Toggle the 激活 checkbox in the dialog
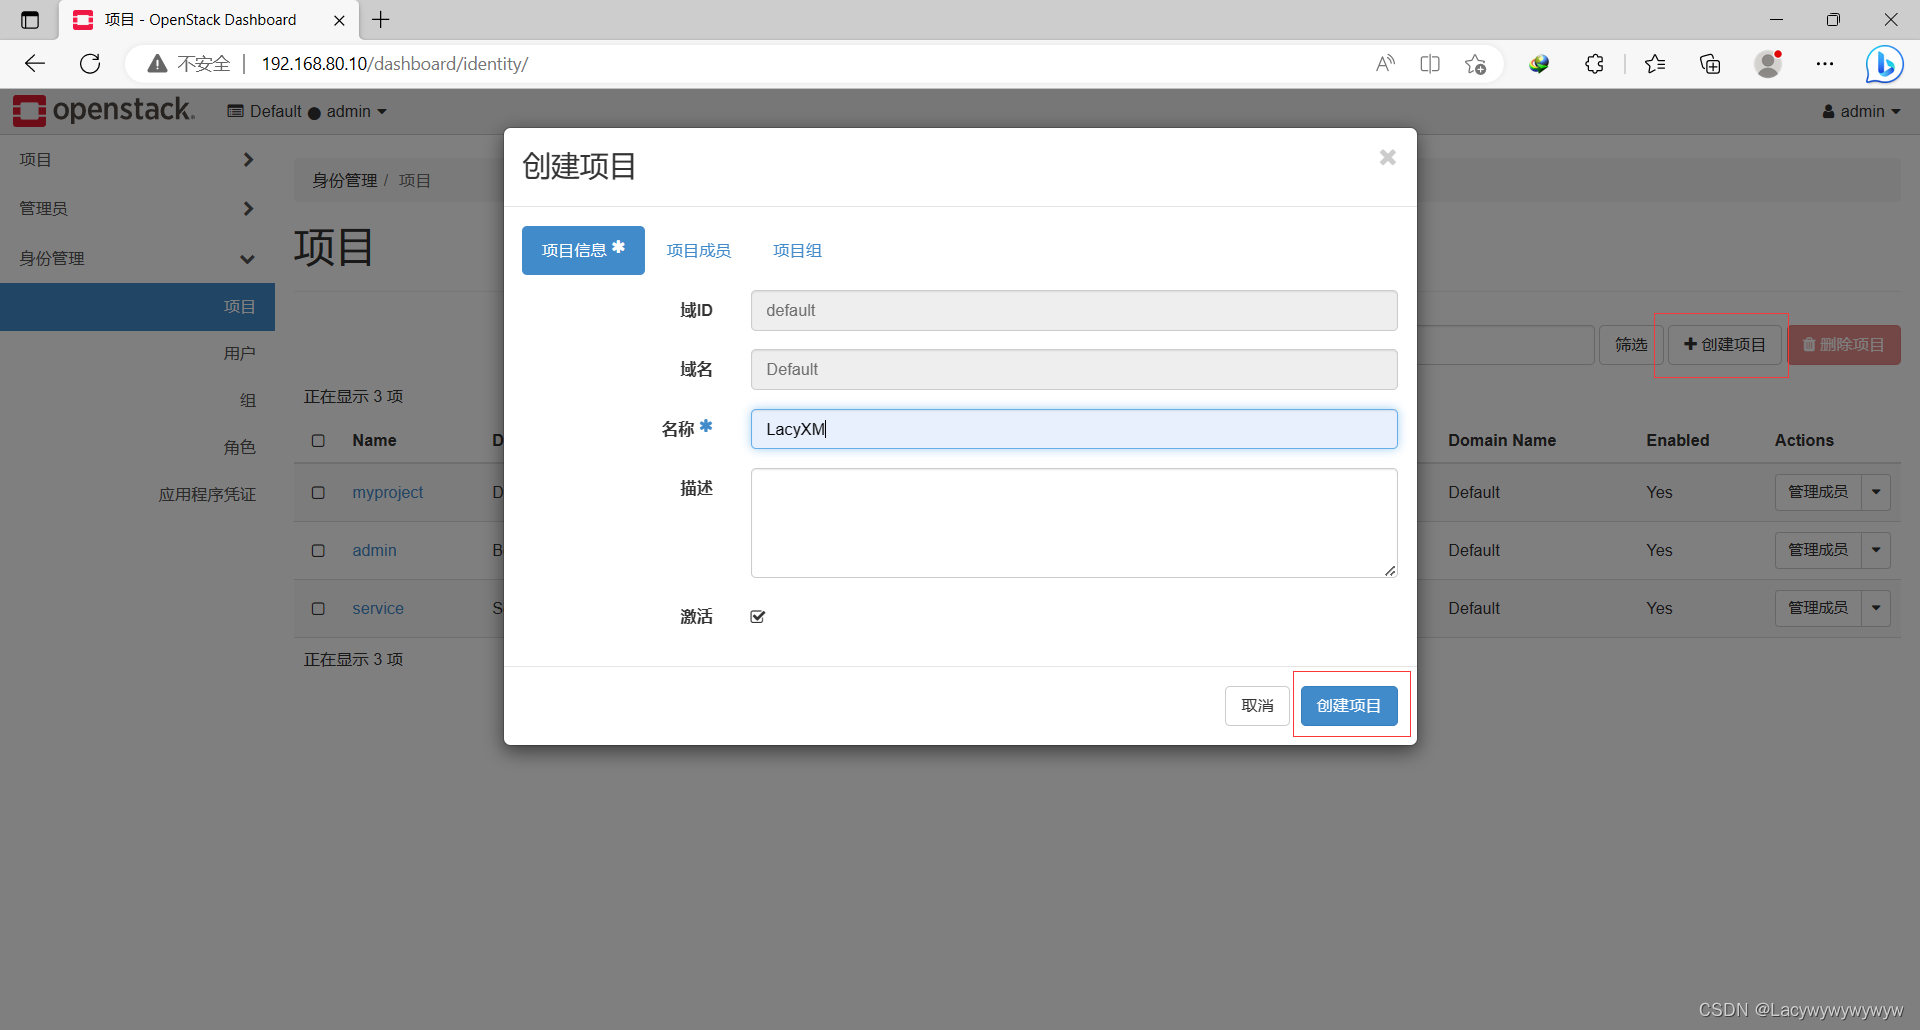1920x1030 pixels. pos(757,616)
